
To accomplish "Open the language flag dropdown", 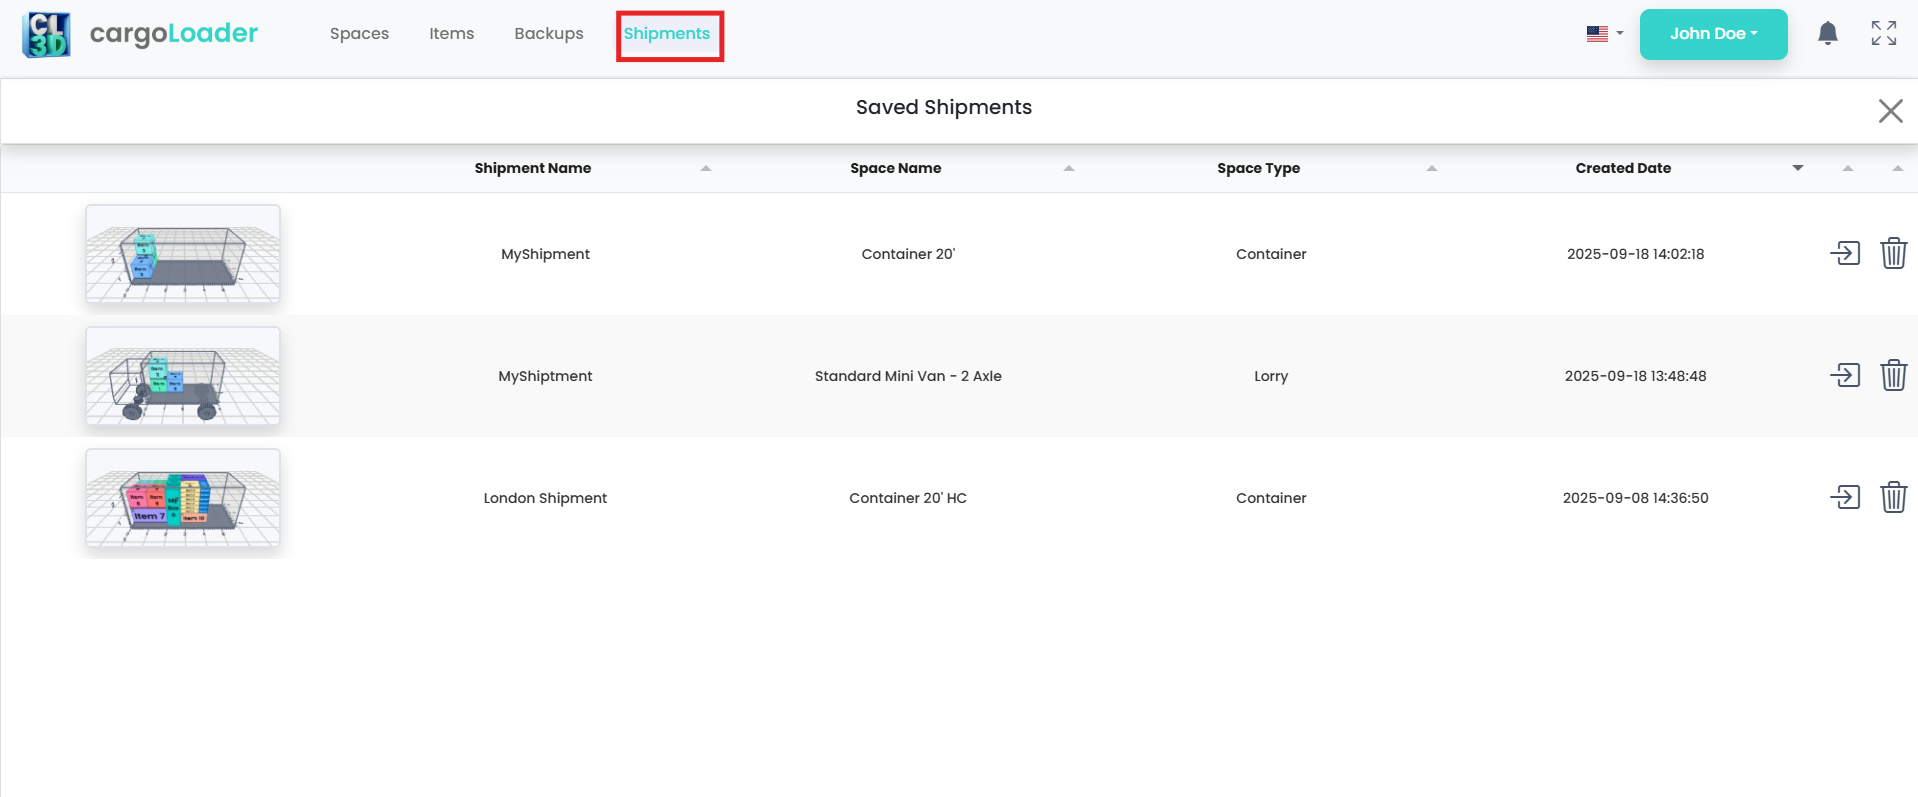I will coord(1604,33).
